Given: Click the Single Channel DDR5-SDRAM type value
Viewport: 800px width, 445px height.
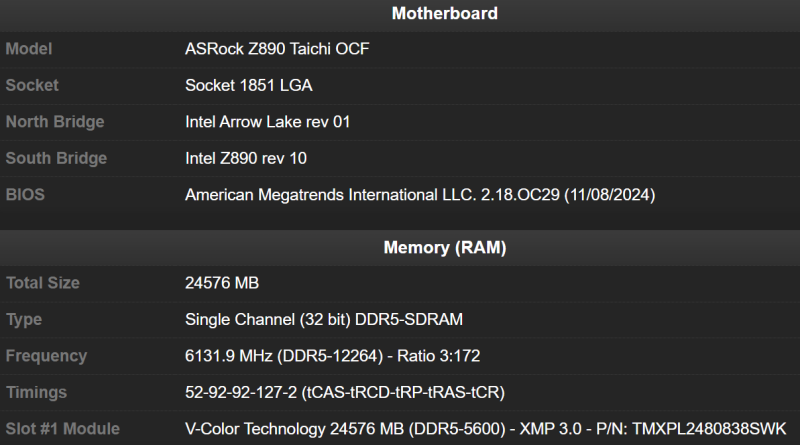Looking at the screenshot, I should coord(324,319).
